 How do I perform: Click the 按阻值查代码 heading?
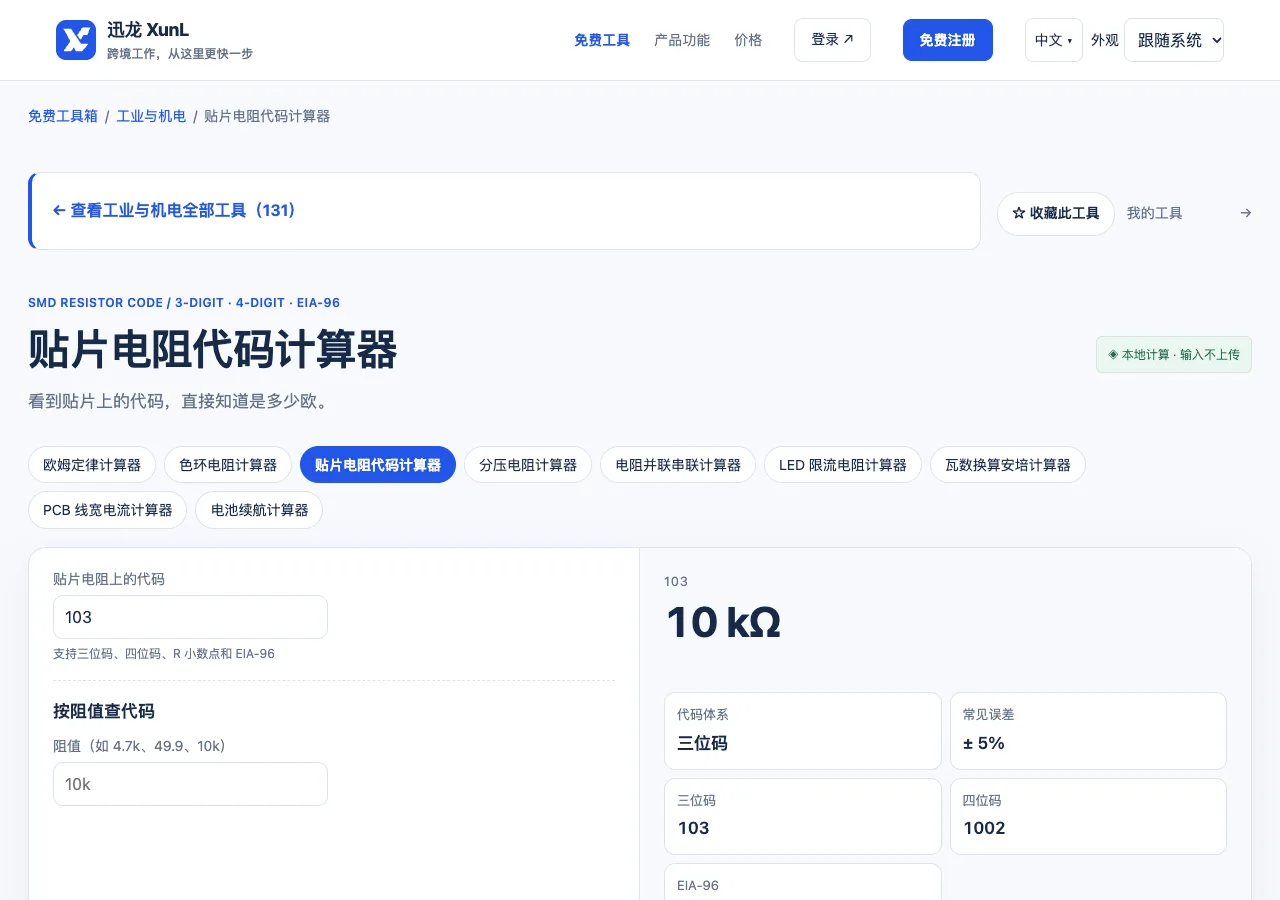(x=104, y=712)
